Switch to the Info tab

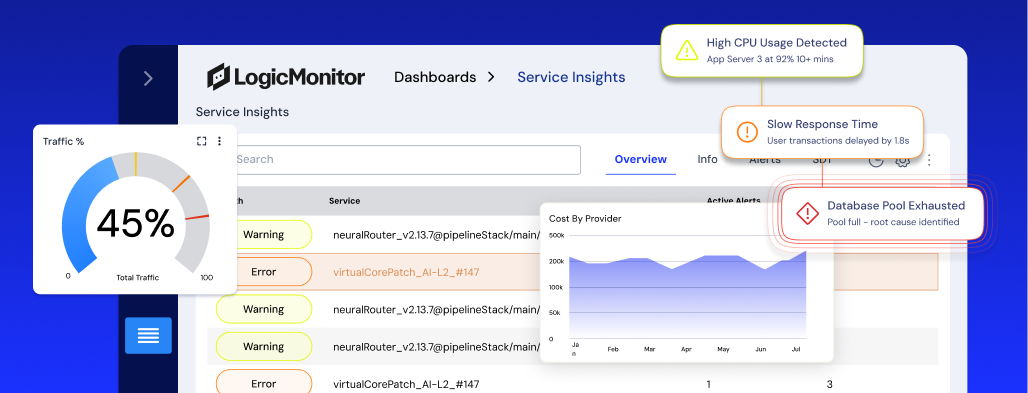coord(707,159)
